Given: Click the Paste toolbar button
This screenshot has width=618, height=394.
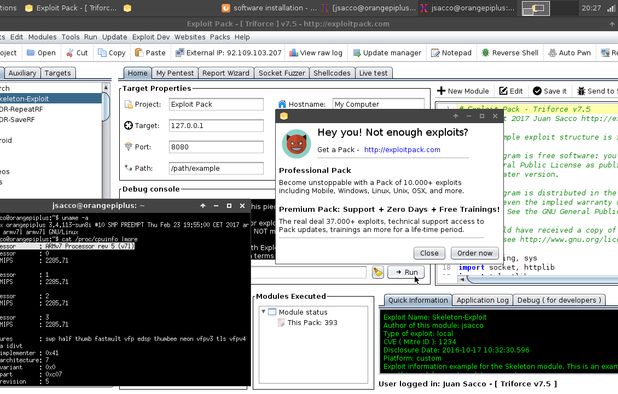Looking at the screenshot, I should tap(150, 53).
